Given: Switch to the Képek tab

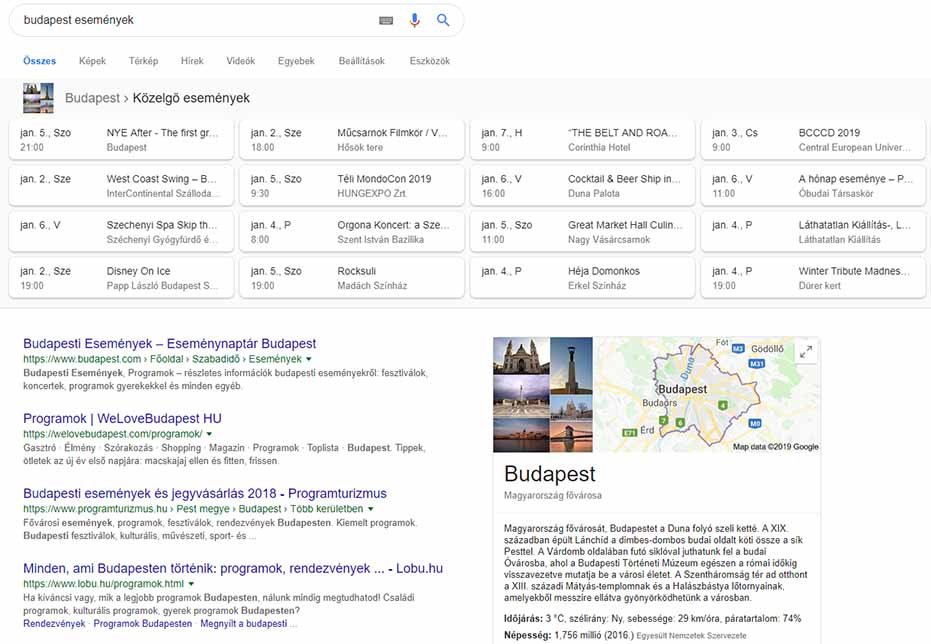Looking at the screenshot, I should pos(92,60).
